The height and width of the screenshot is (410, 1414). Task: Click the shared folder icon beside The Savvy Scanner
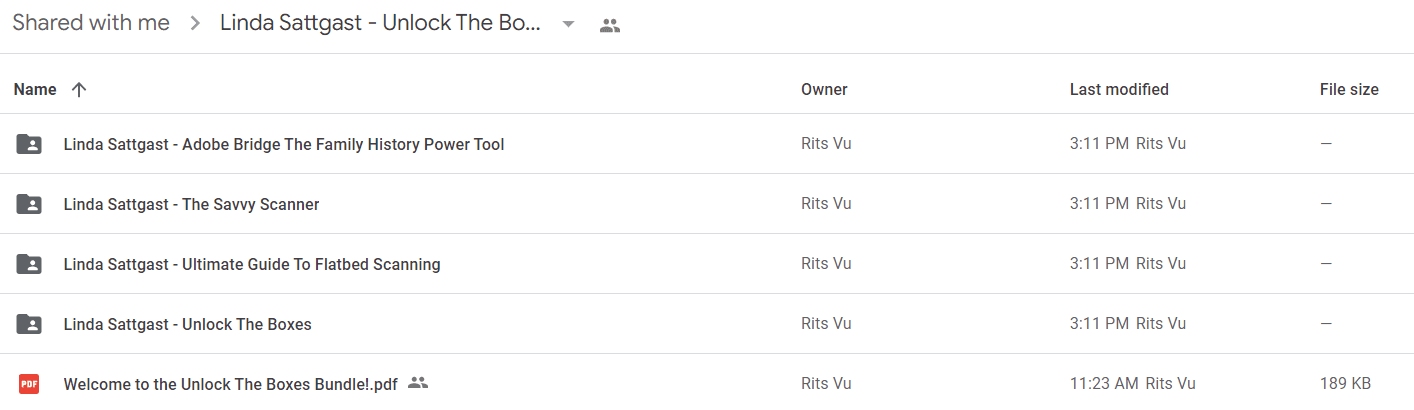coord(30,204)
